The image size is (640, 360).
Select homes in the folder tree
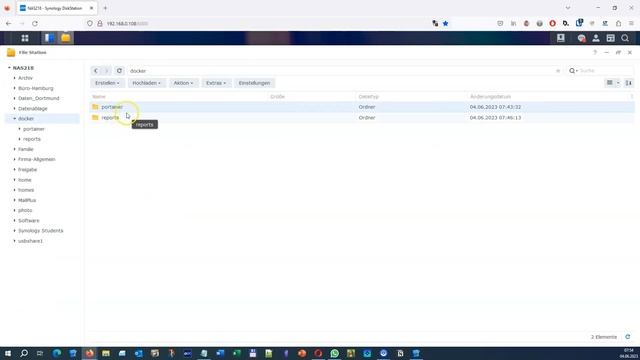[x=26, y=190]
